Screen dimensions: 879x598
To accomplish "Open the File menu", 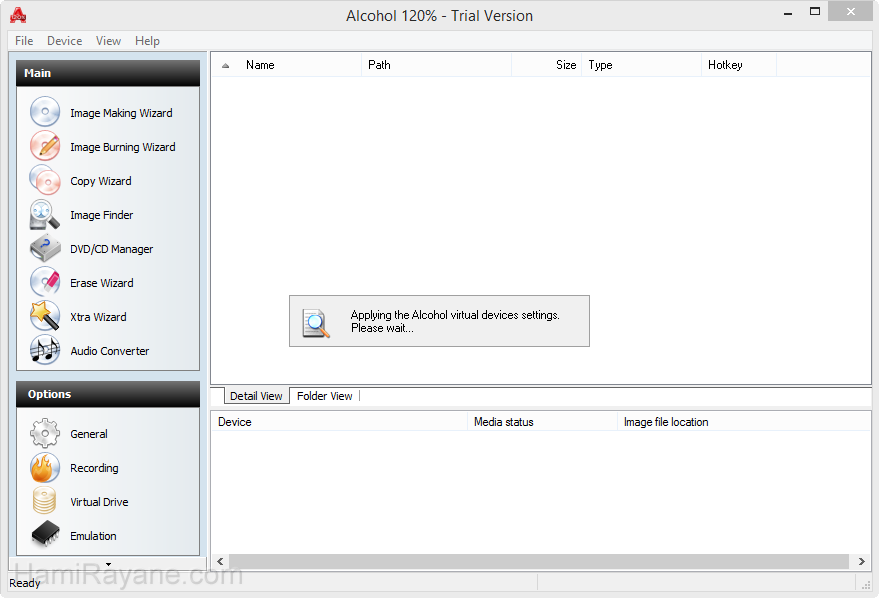I will (x=24, y=41).
